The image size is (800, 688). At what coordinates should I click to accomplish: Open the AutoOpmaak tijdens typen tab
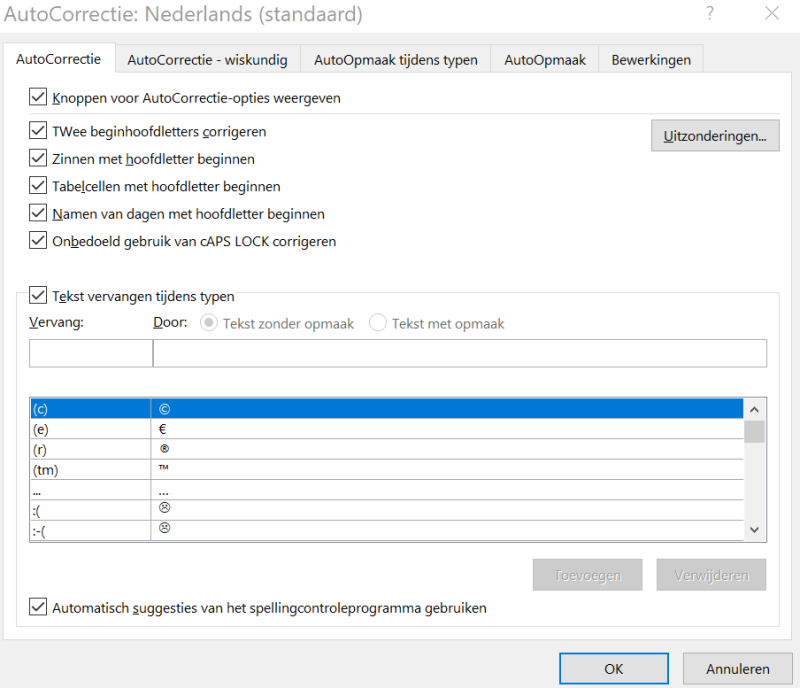pos(395,60)
